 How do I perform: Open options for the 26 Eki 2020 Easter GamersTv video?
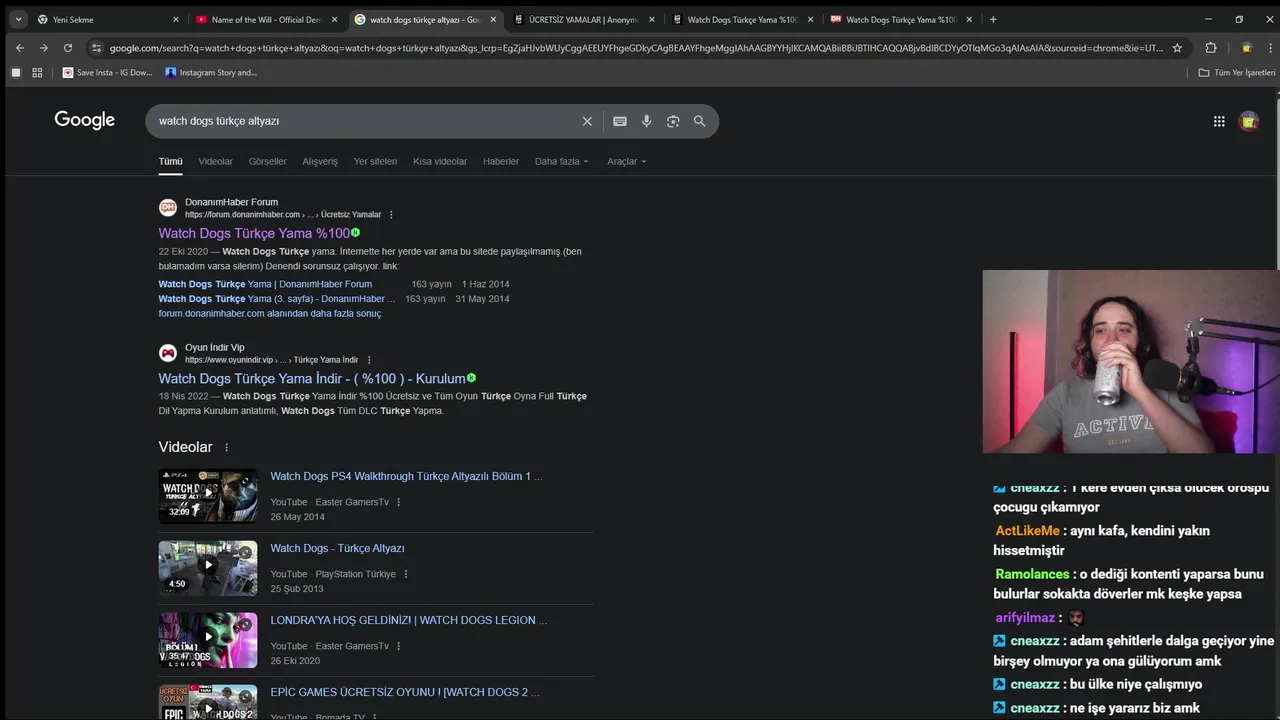[398, 646]
